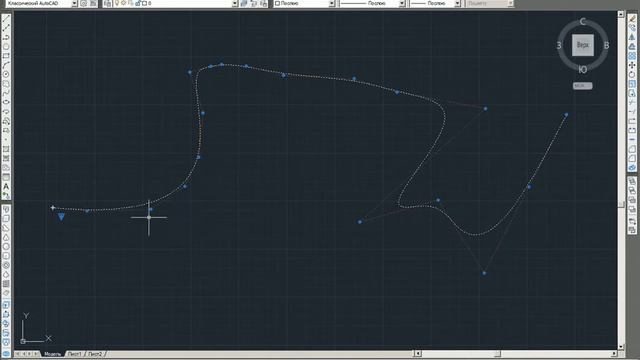Click ViewCube east direction 'В'
The width and height of the screenshot is (640, 360).
click(607, 45)
